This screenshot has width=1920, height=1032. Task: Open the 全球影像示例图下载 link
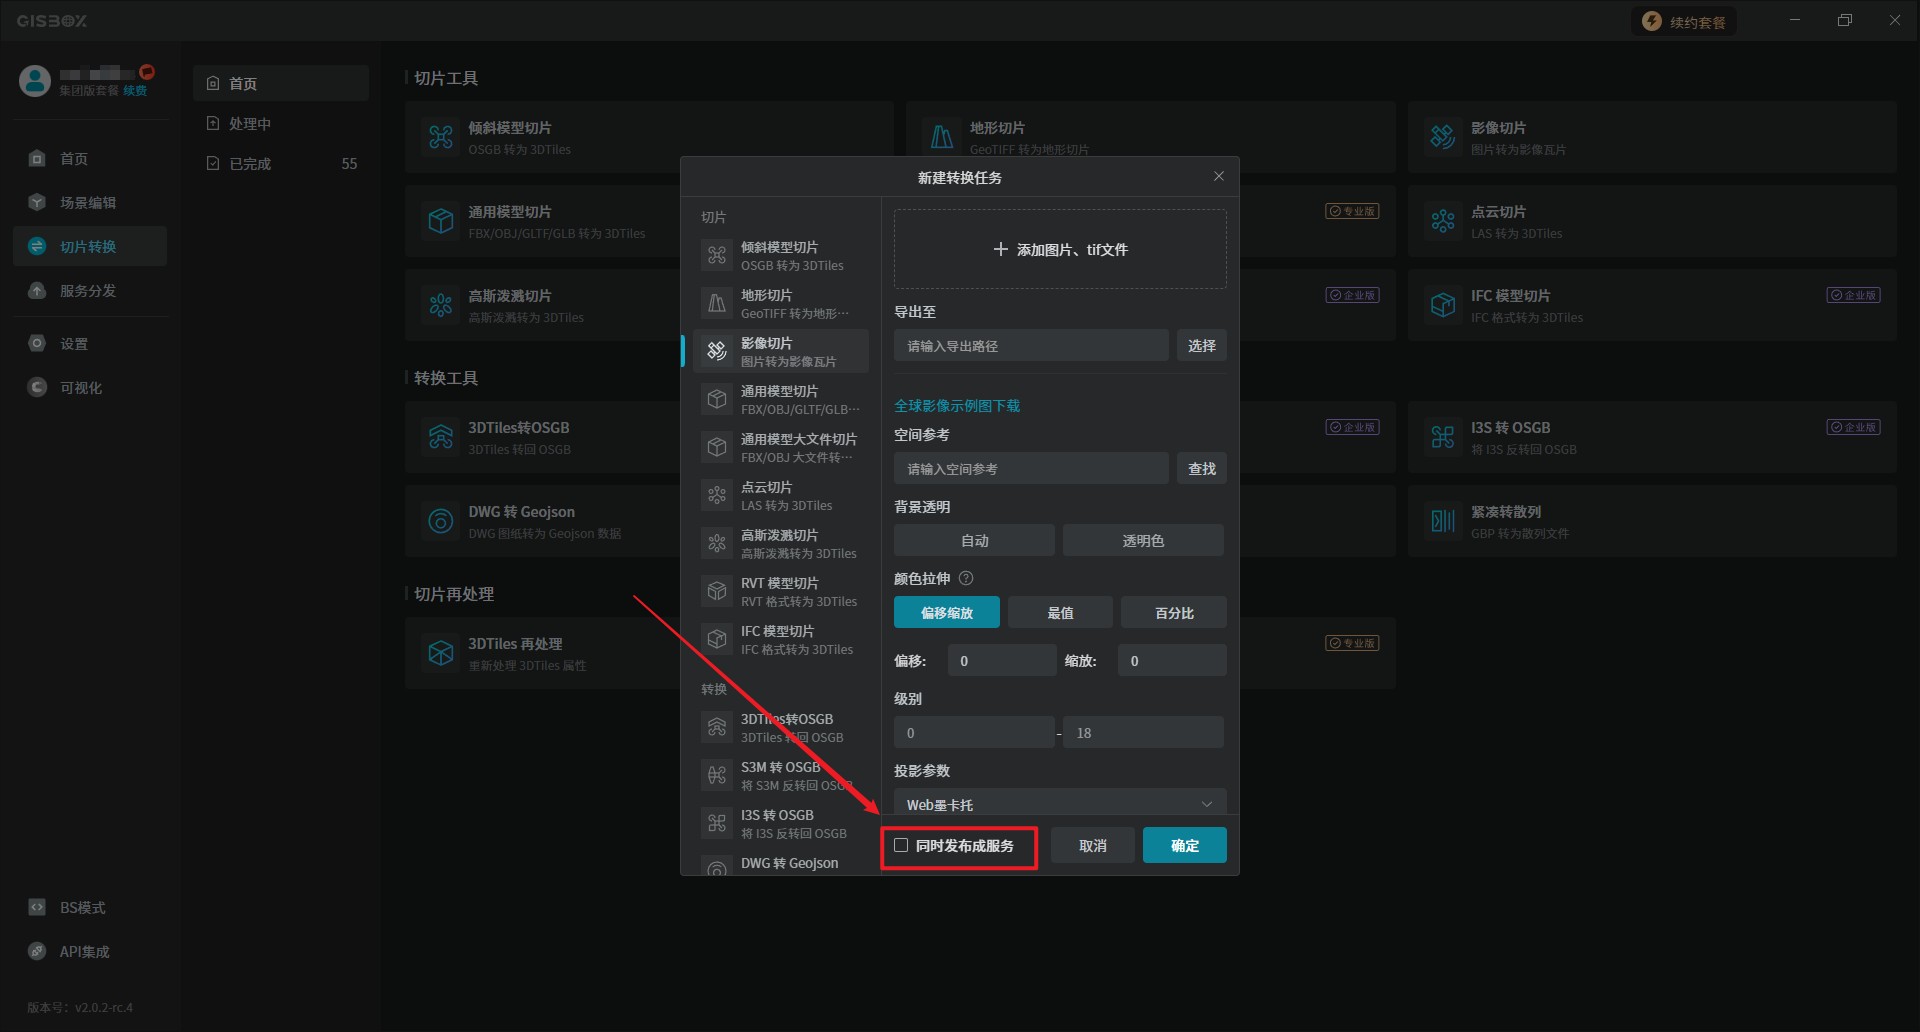[x=957, y=406]
